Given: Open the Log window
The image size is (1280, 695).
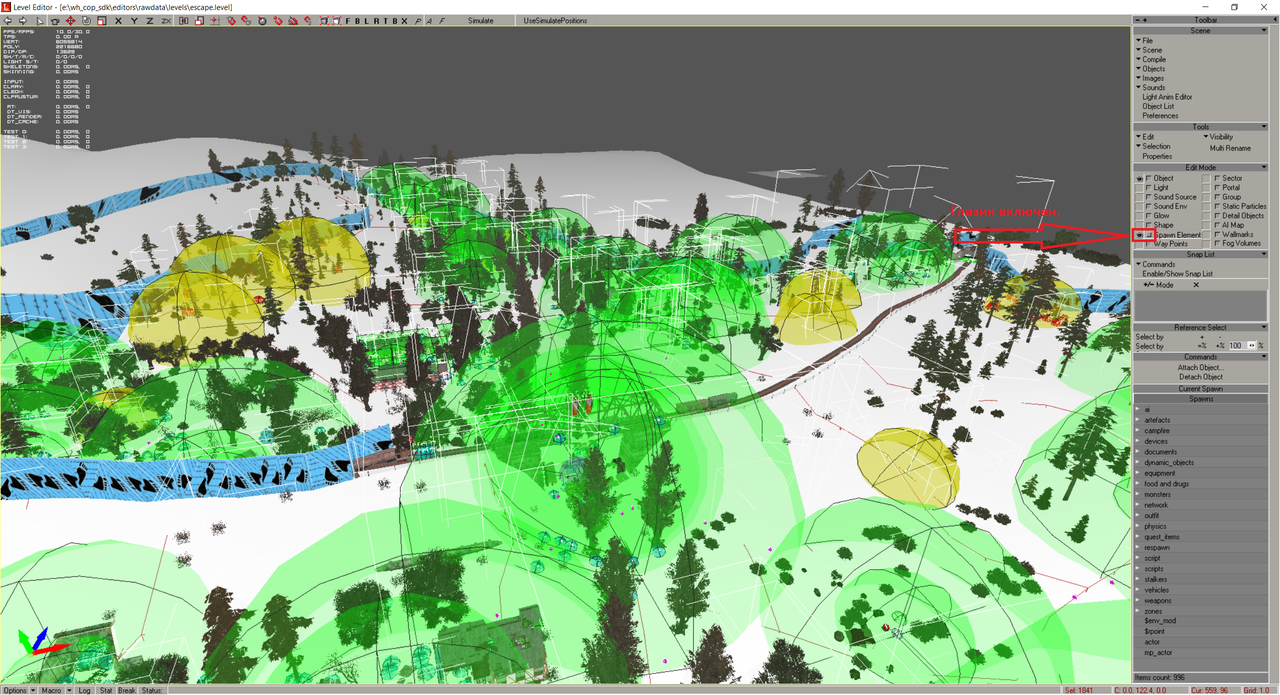Looking at the screenshot, I should pos(85,690).
